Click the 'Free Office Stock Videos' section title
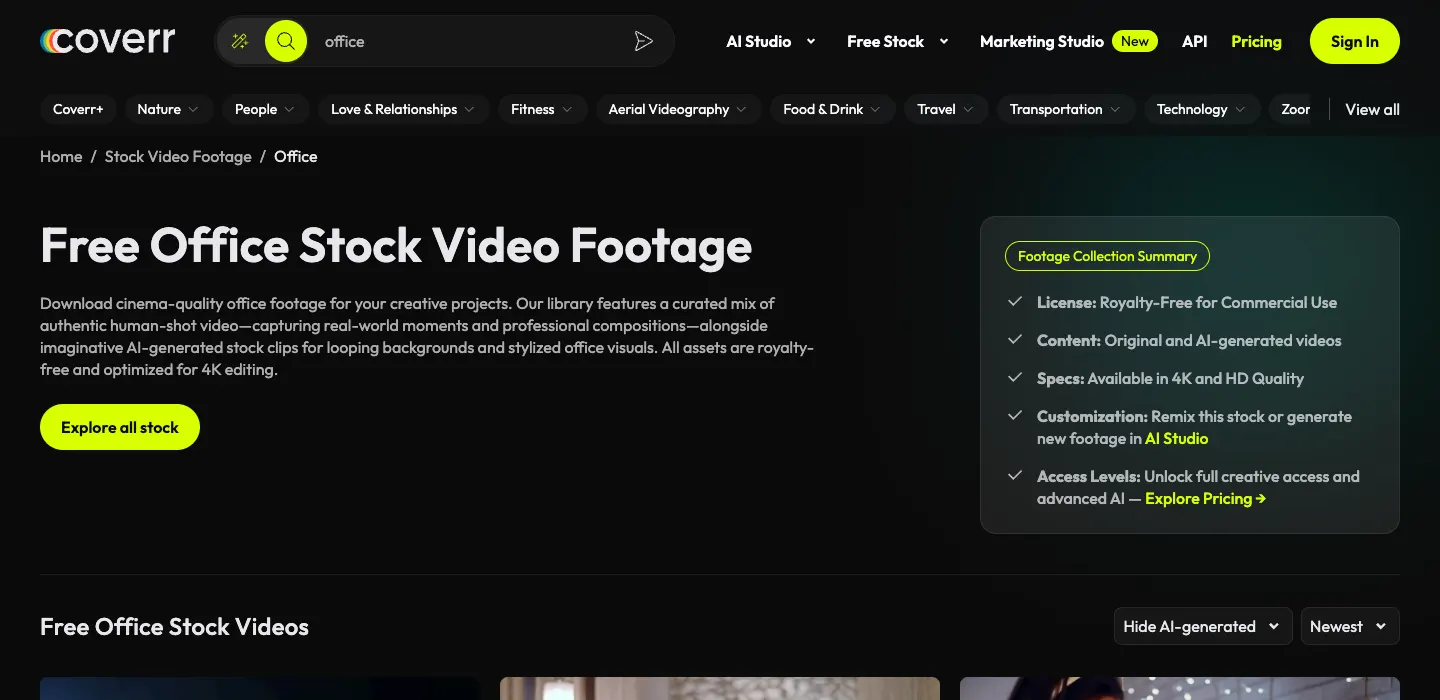1440x700 pixels. 174,627
